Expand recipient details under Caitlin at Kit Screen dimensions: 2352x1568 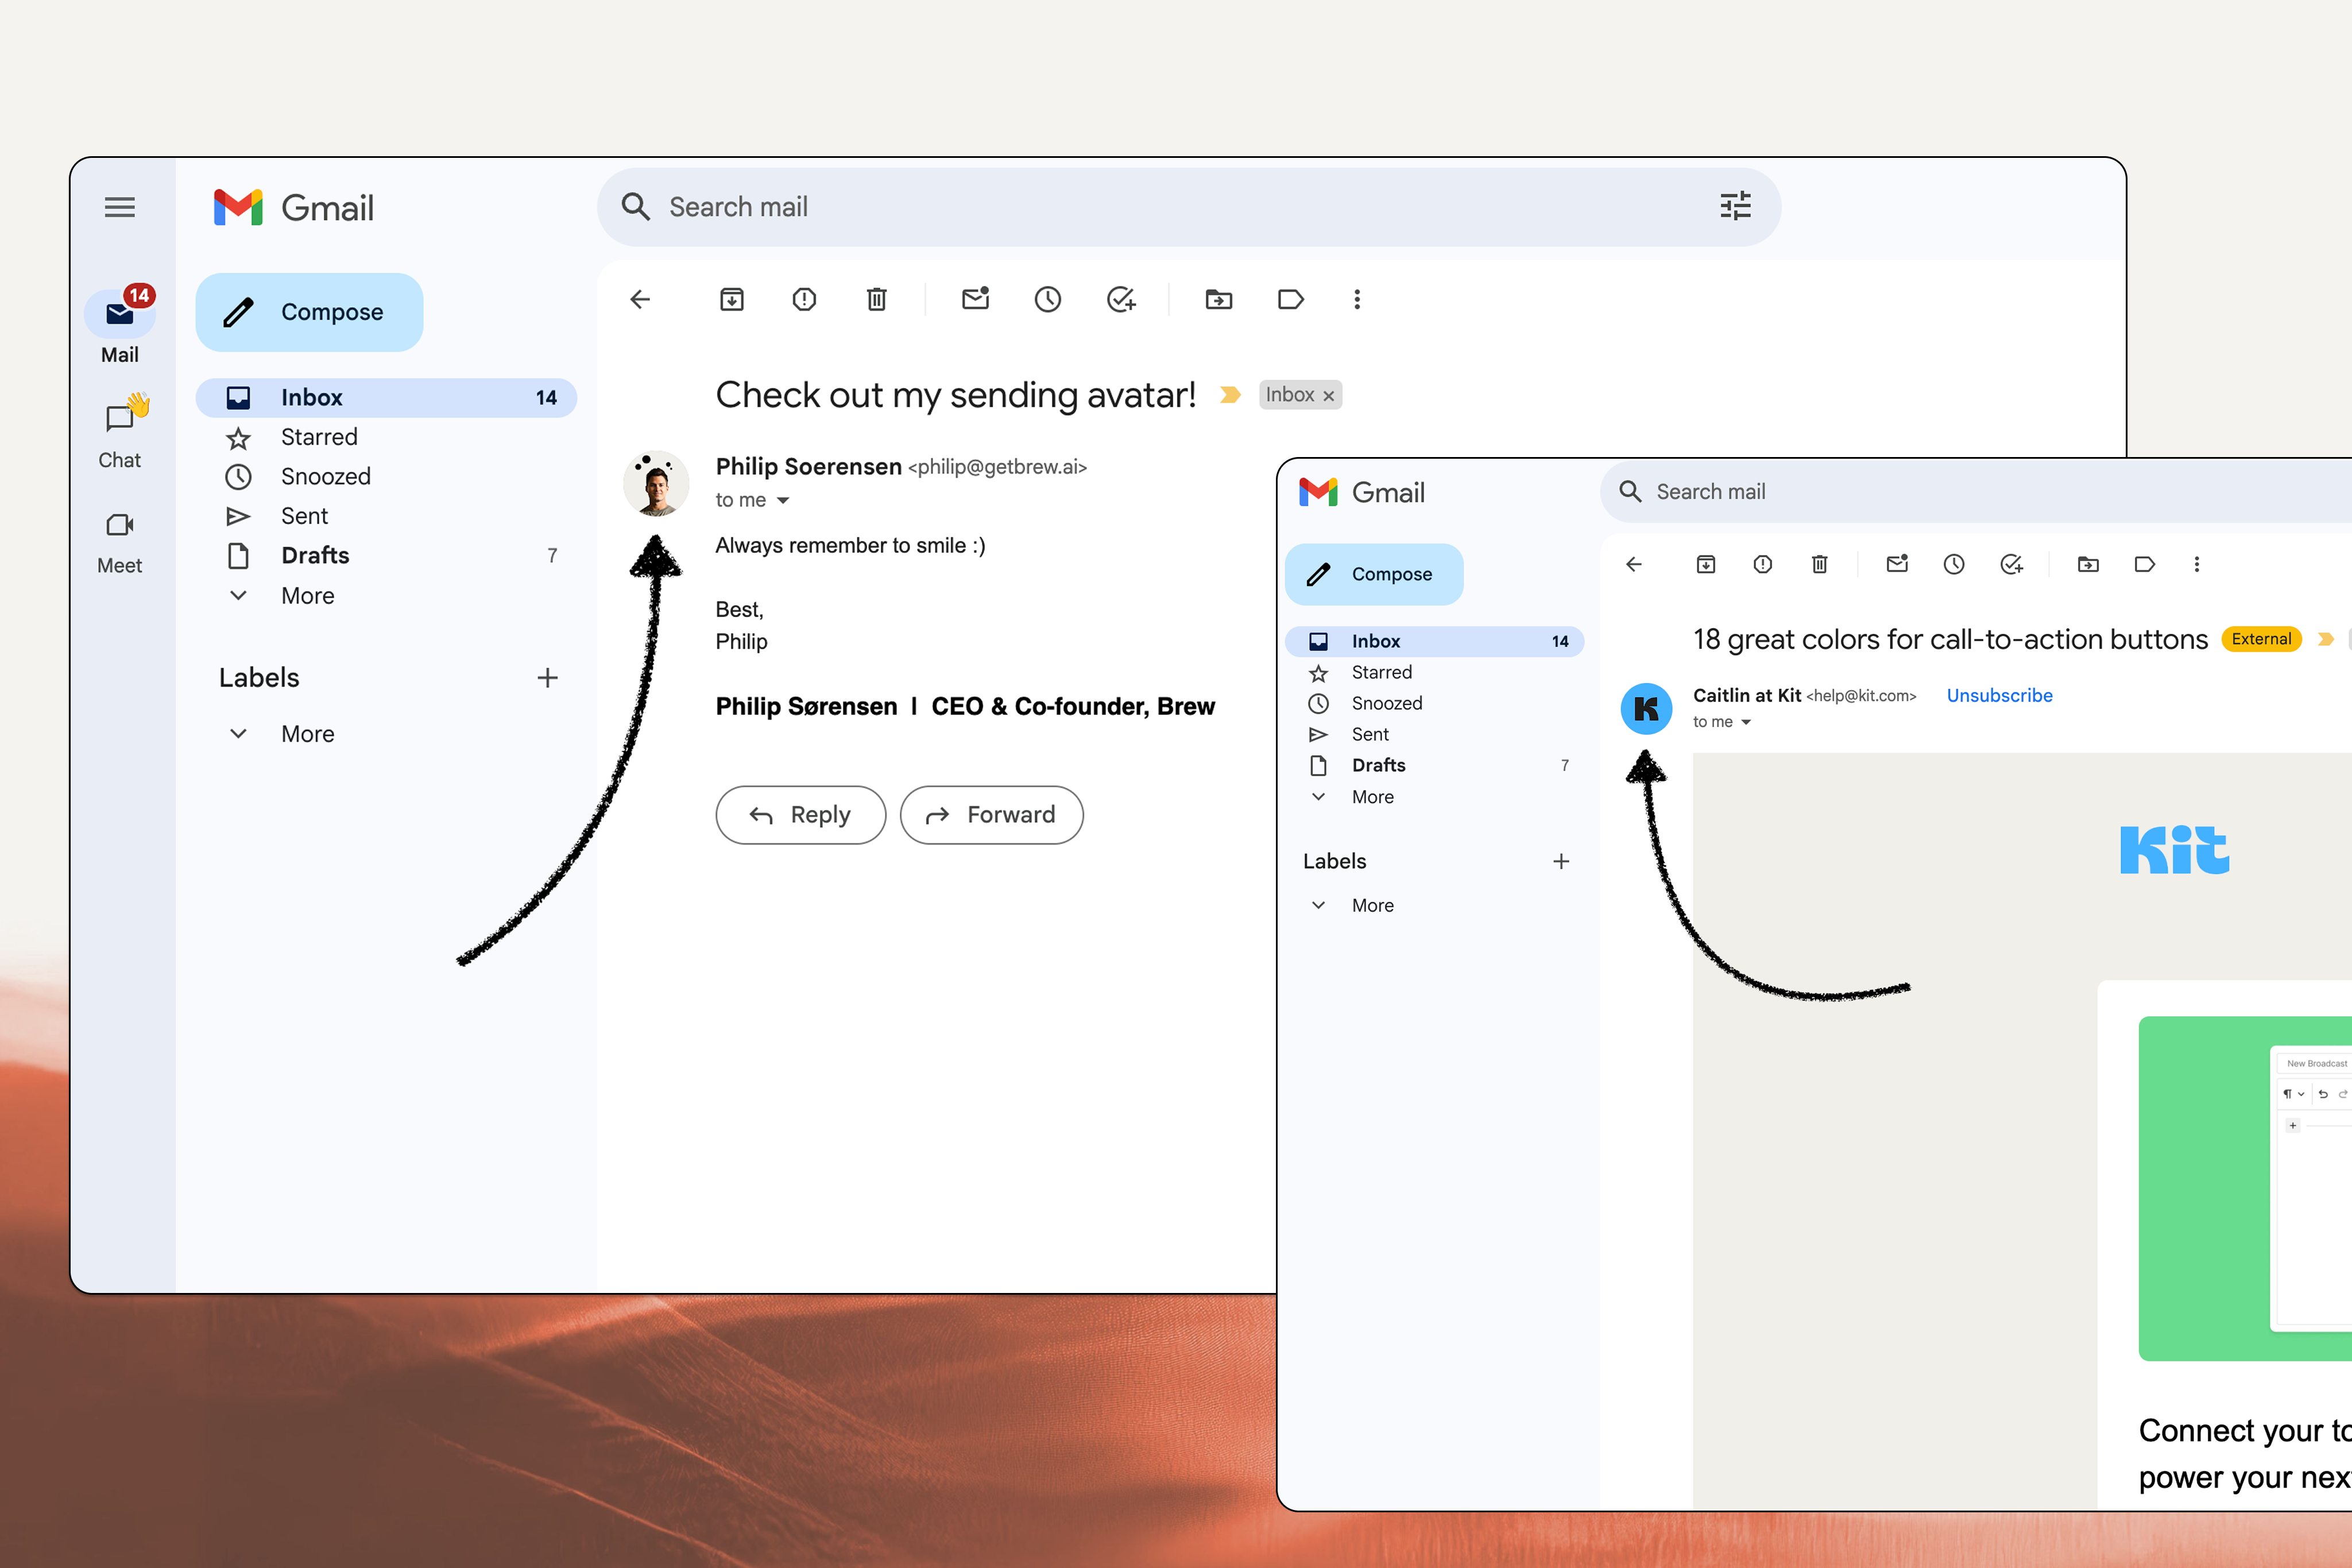click(1746, 722)
